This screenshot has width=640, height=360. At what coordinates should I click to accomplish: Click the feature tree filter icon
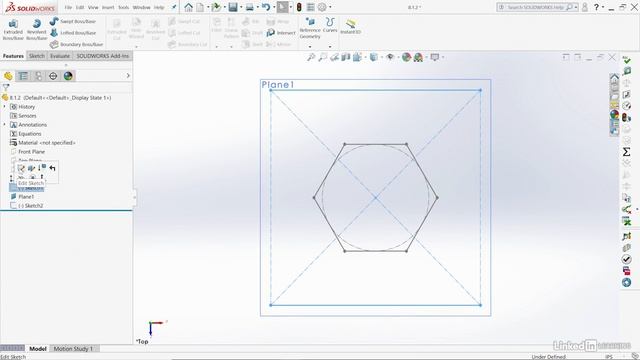pyautogui.click(x=6, y=87)
